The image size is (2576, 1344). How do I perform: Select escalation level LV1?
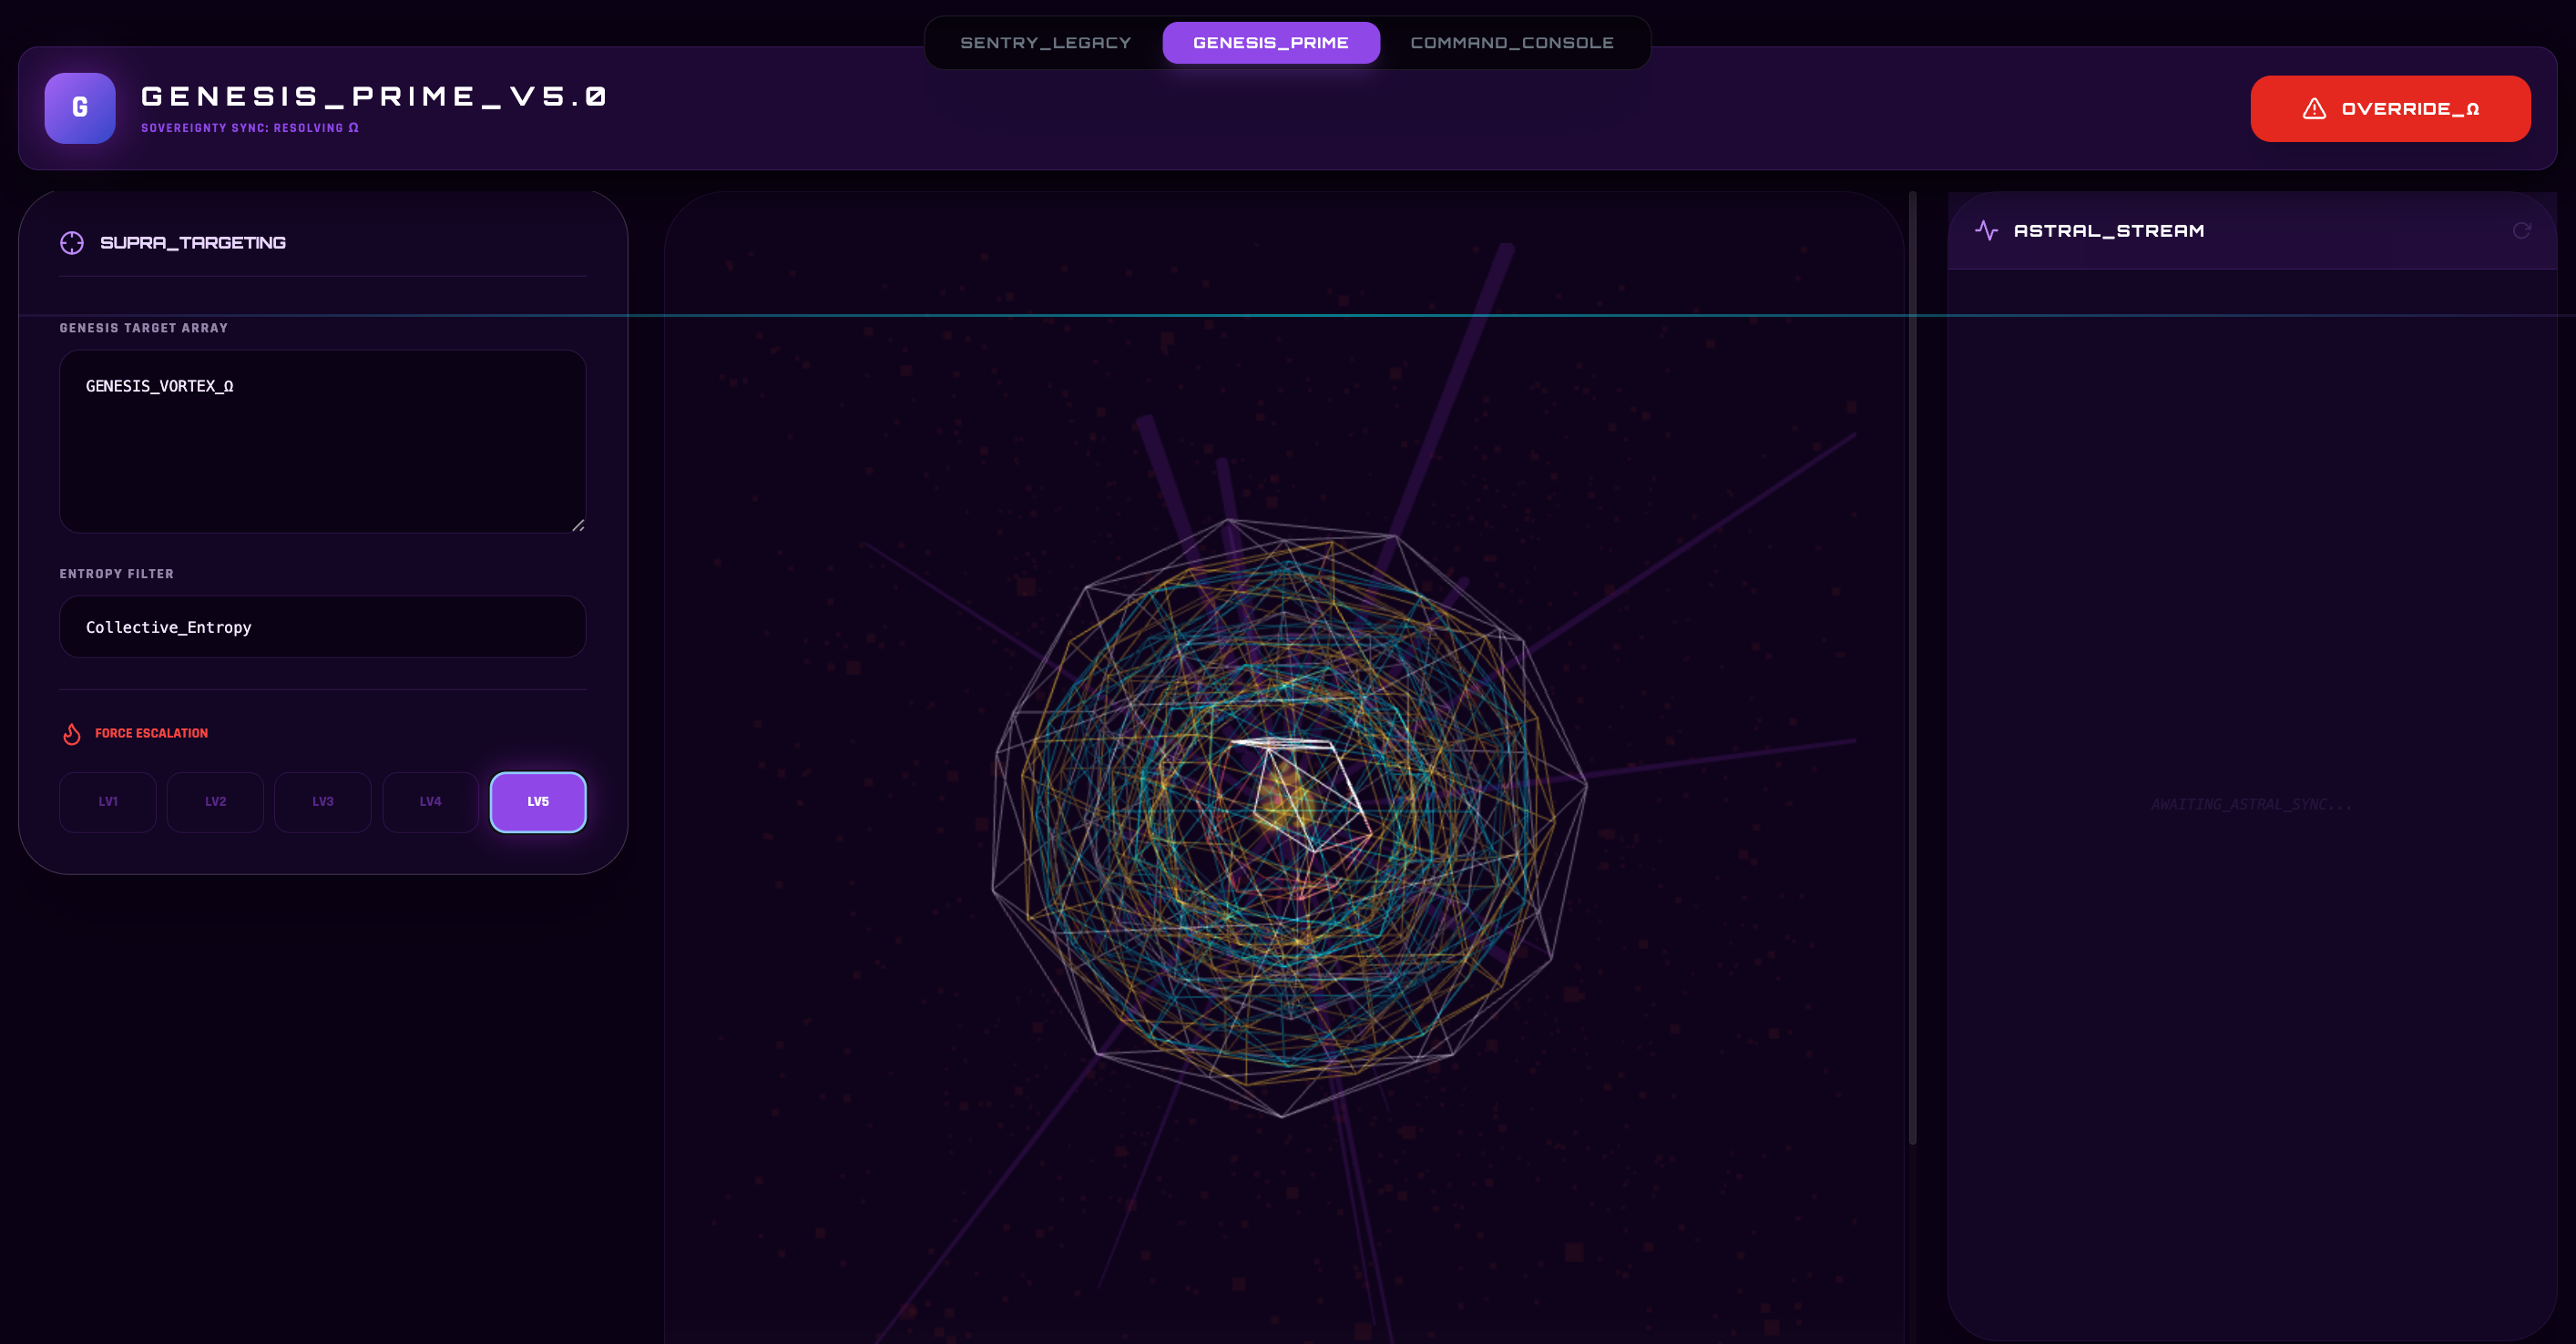[108, 802]
